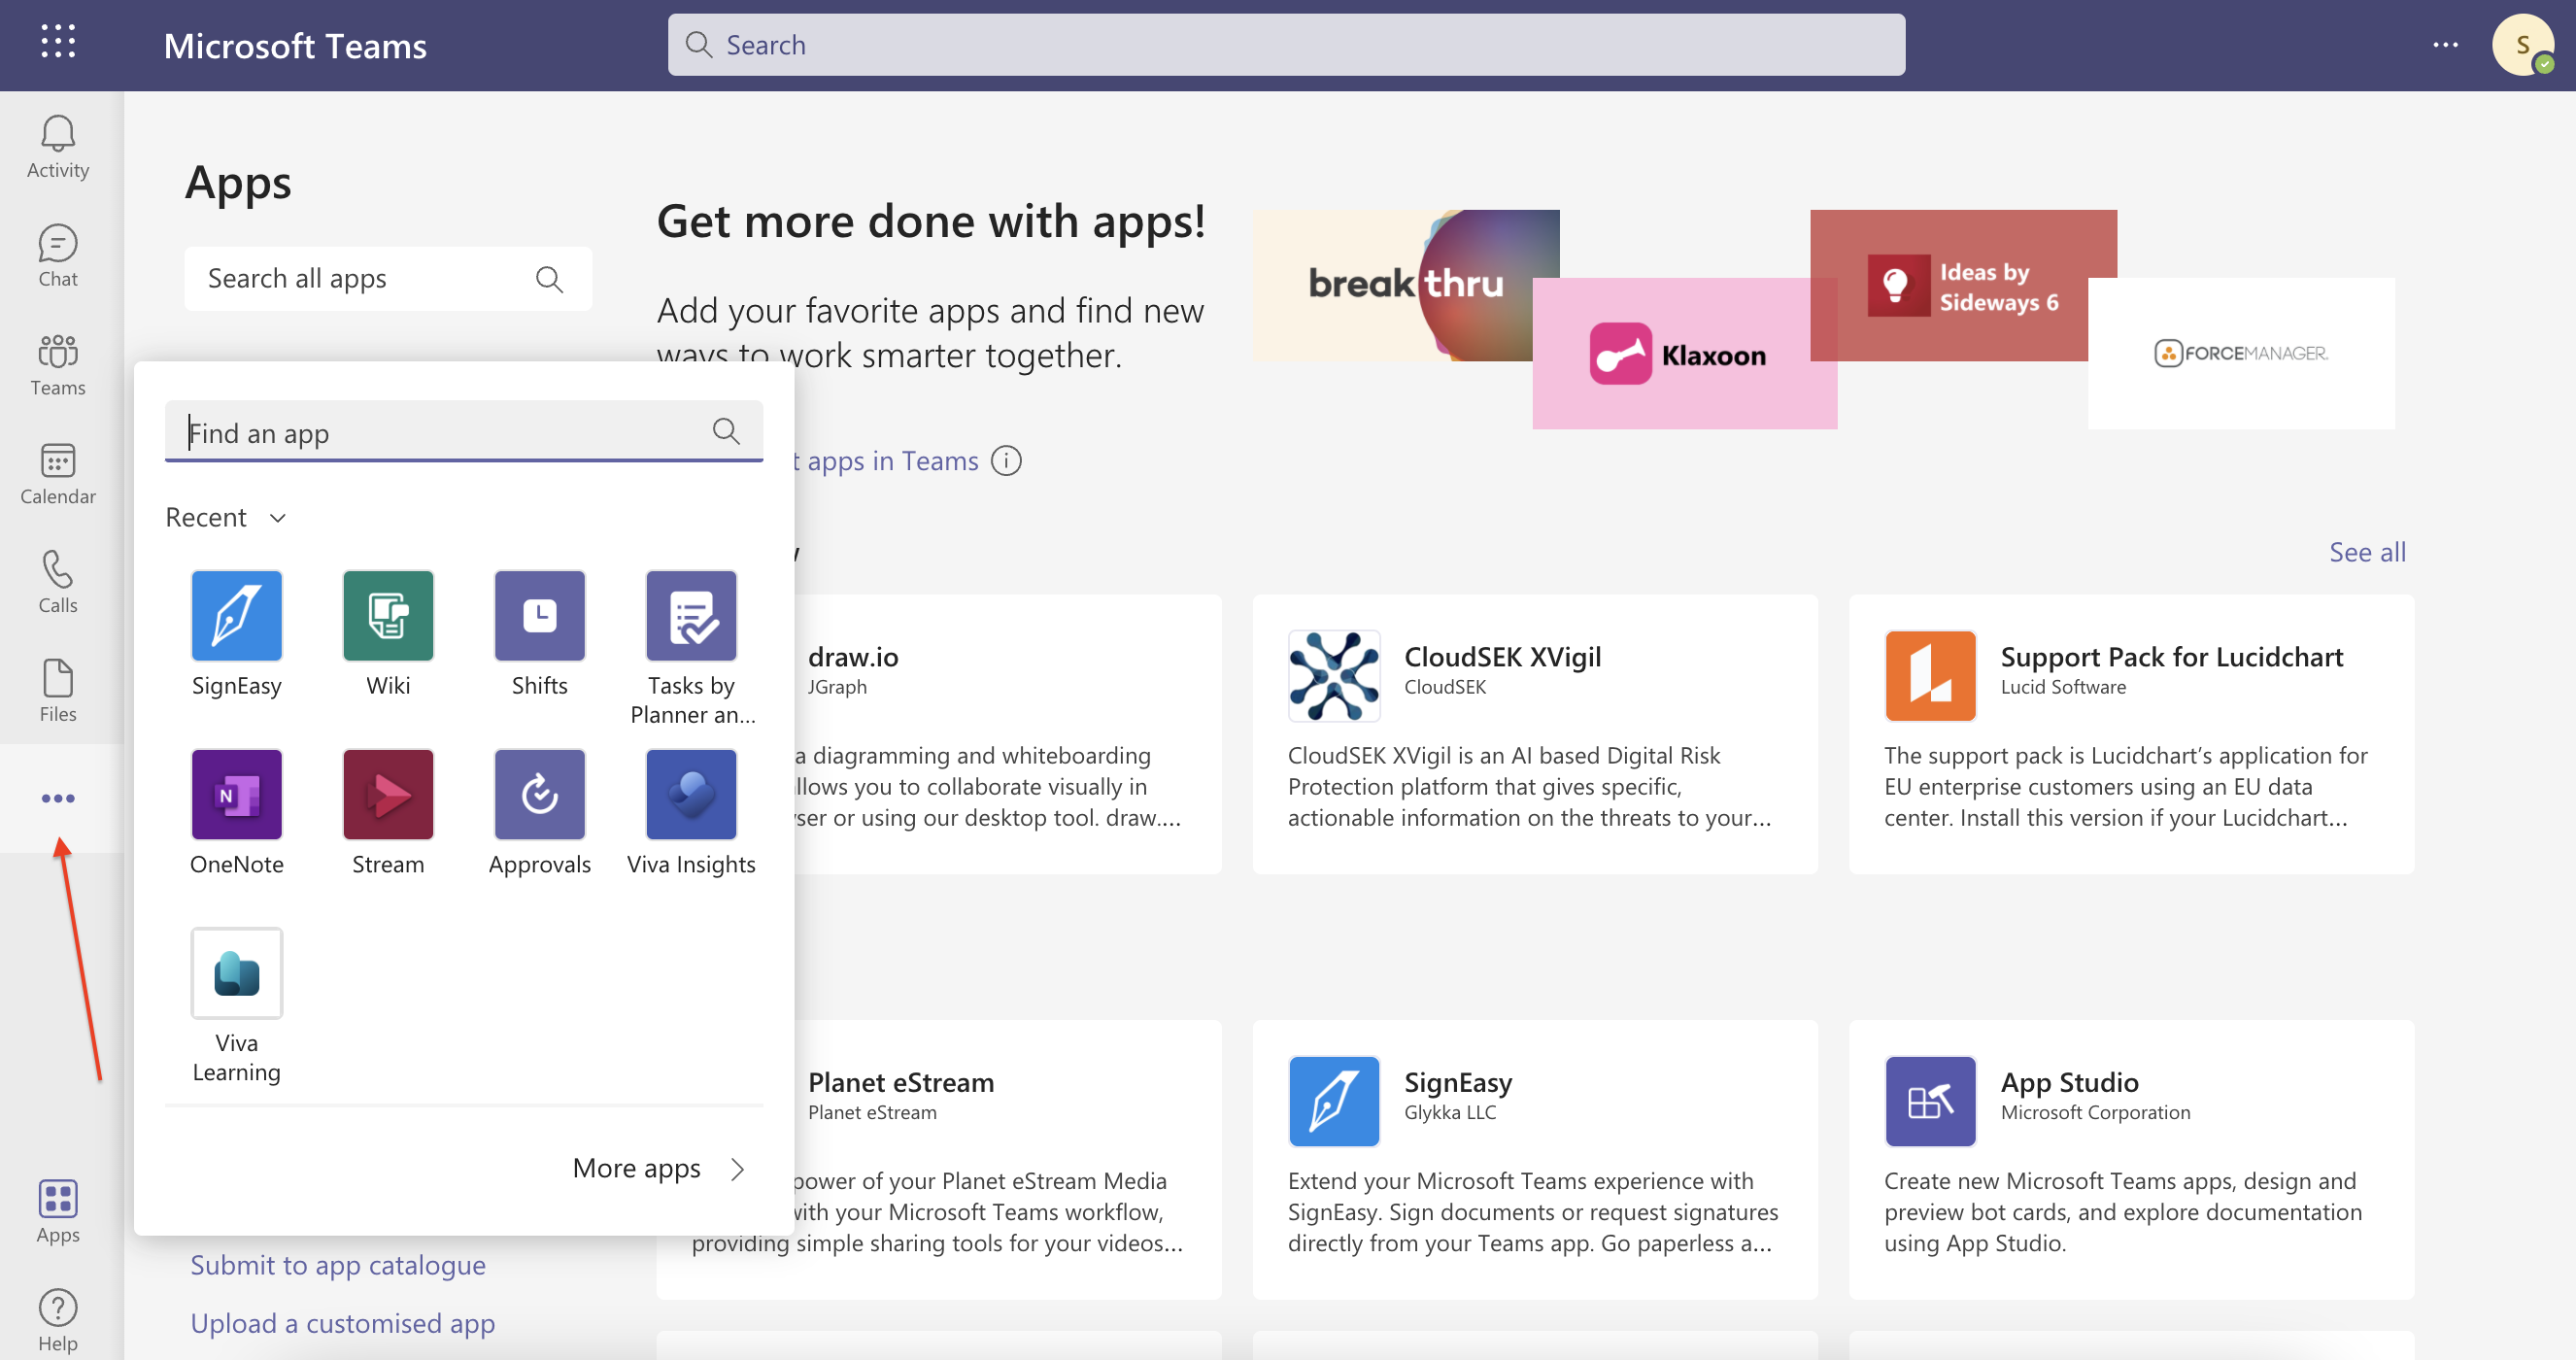Click the Find an app magnifier icon
This screenshot has height=1360, width=2576.
(x=726, y=431)
